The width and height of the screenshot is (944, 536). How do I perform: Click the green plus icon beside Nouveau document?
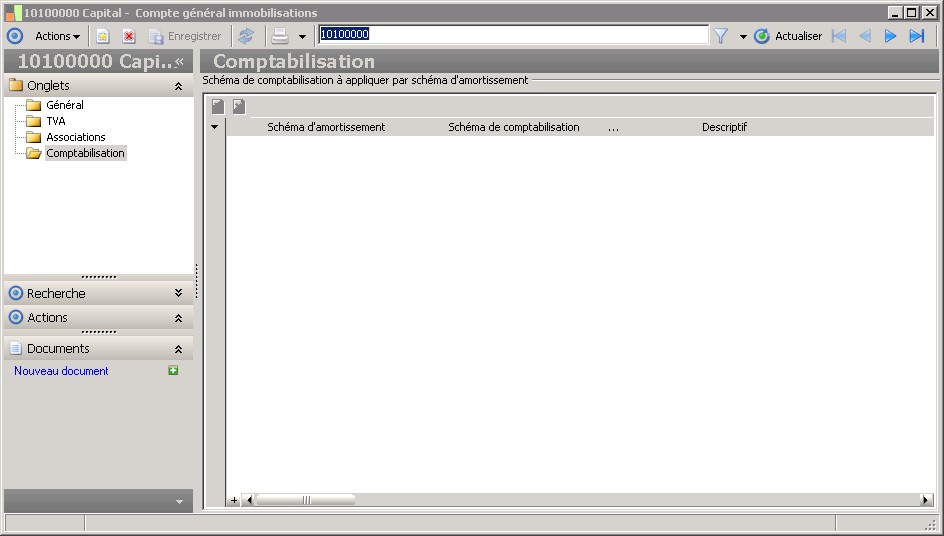[173, 370]
